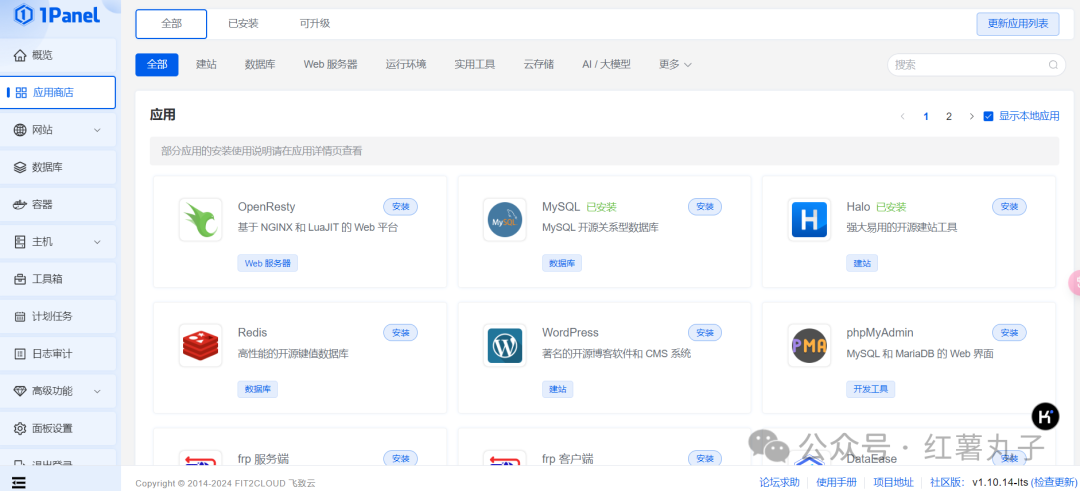Open 计划任务 scheduled tasks
The height and width of the screenshot is (491, 1080).
click(x=58, y=316)
